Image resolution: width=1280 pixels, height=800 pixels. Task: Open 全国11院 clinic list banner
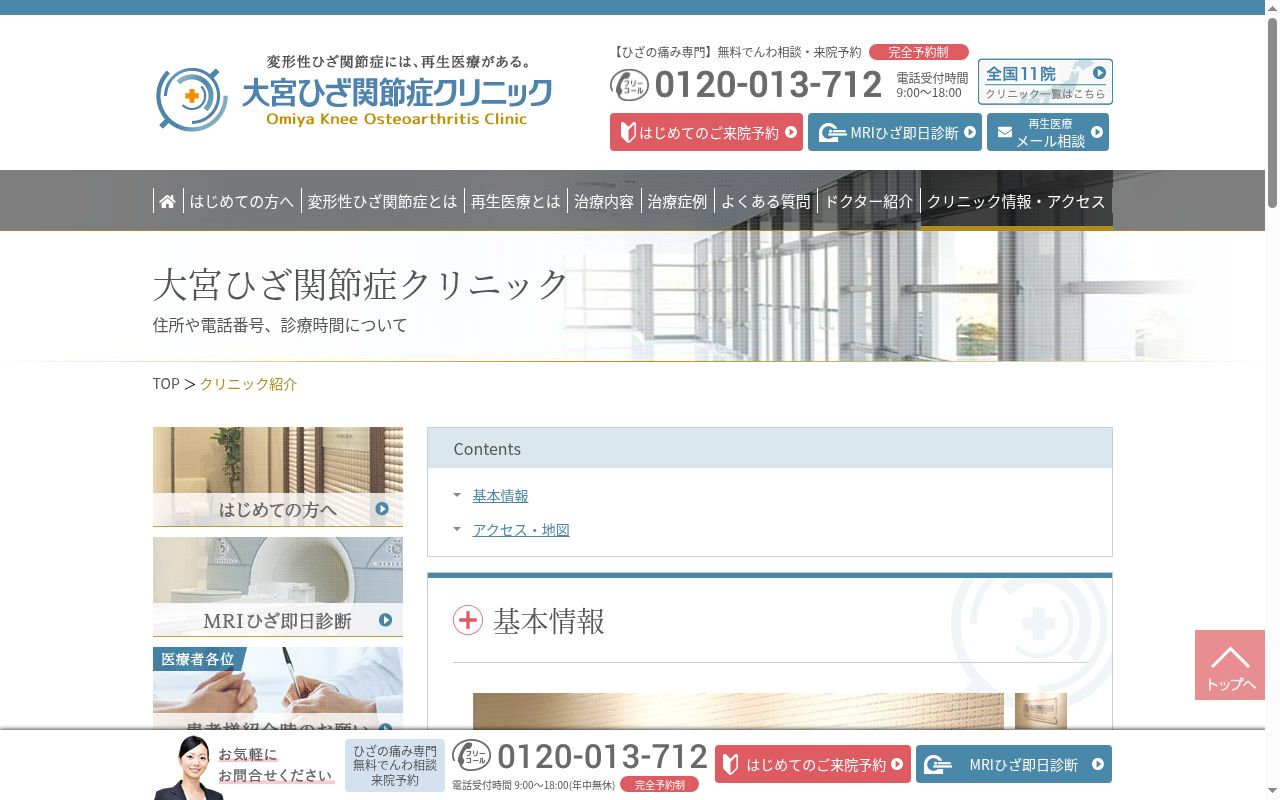click(x=1045, y=82)
